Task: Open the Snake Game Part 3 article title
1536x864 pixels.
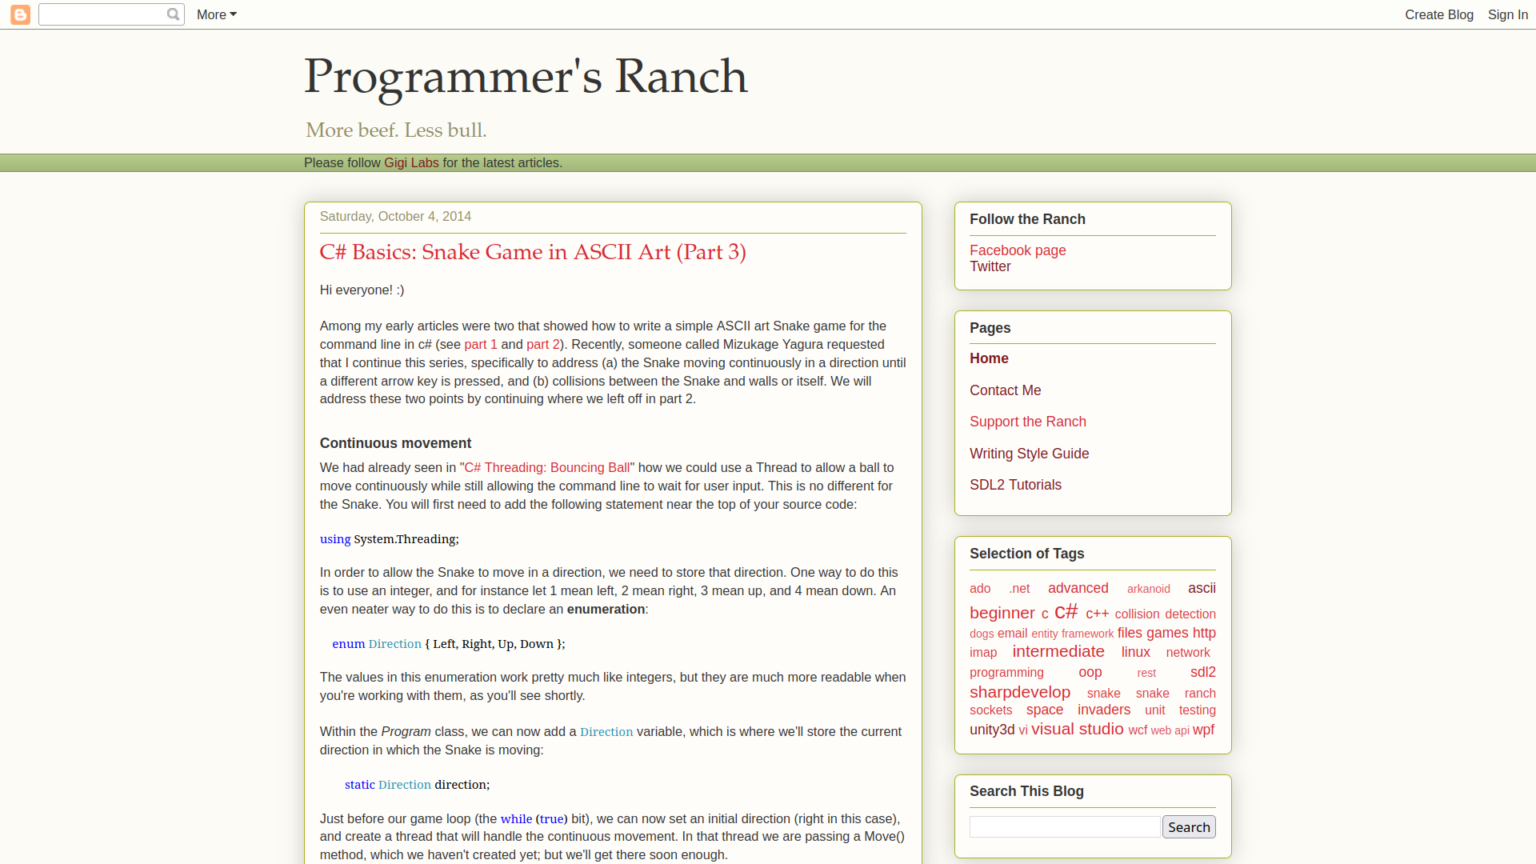Action: click(x=532, y=252)
